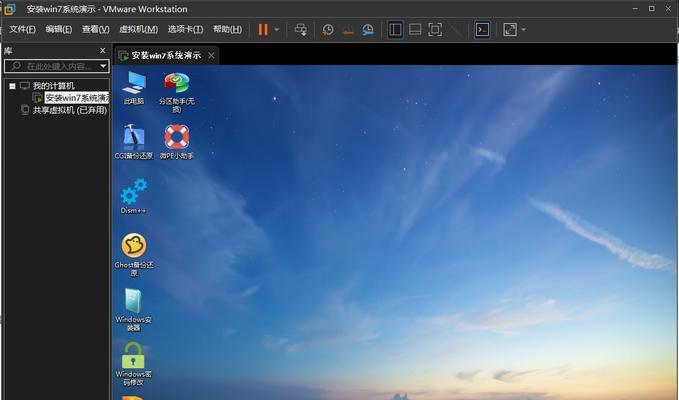Open the library search dropdown arrow
This screenshot has width=679, height=400.
[x=103, y=66]
